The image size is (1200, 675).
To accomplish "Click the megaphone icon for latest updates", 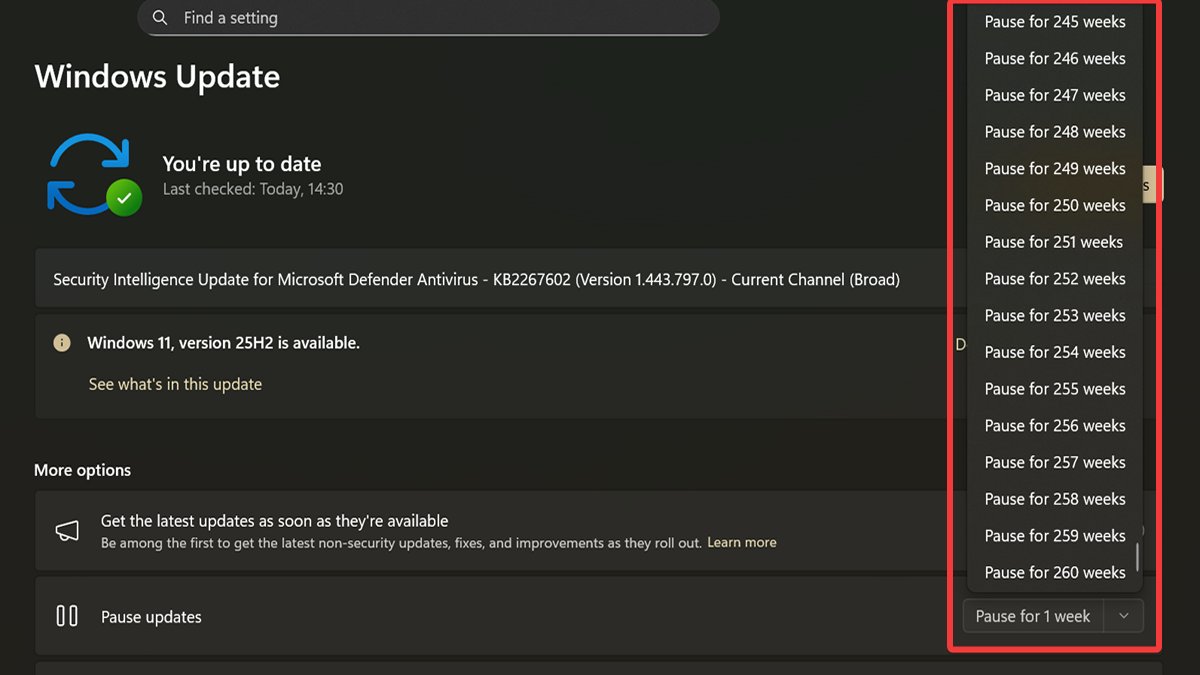I will click(67, 531).
